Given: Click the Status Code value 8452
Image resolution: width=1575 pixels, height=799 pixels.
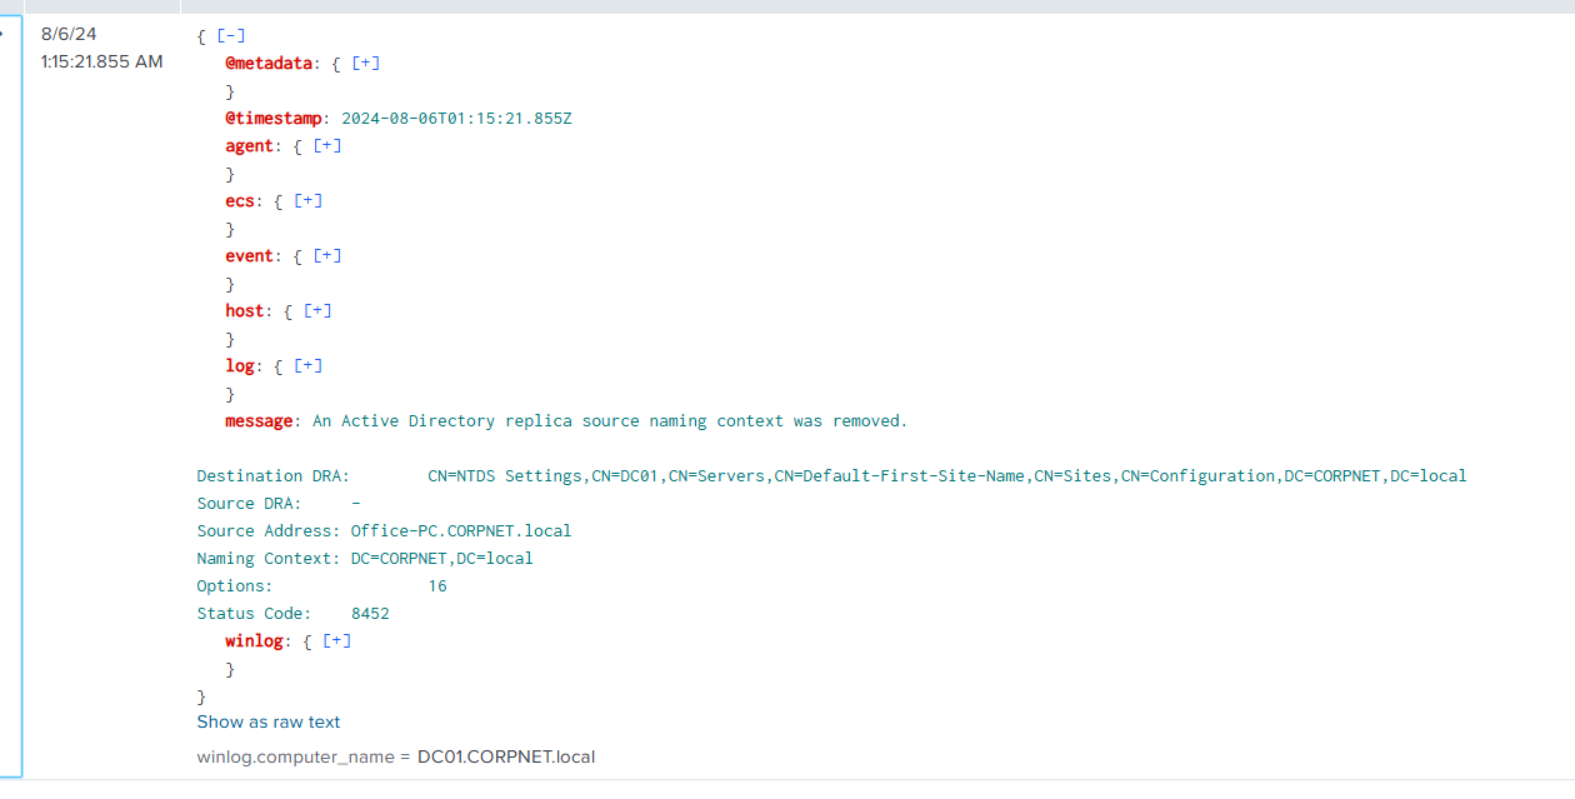Looking at the screenshot, I should 370,613.
